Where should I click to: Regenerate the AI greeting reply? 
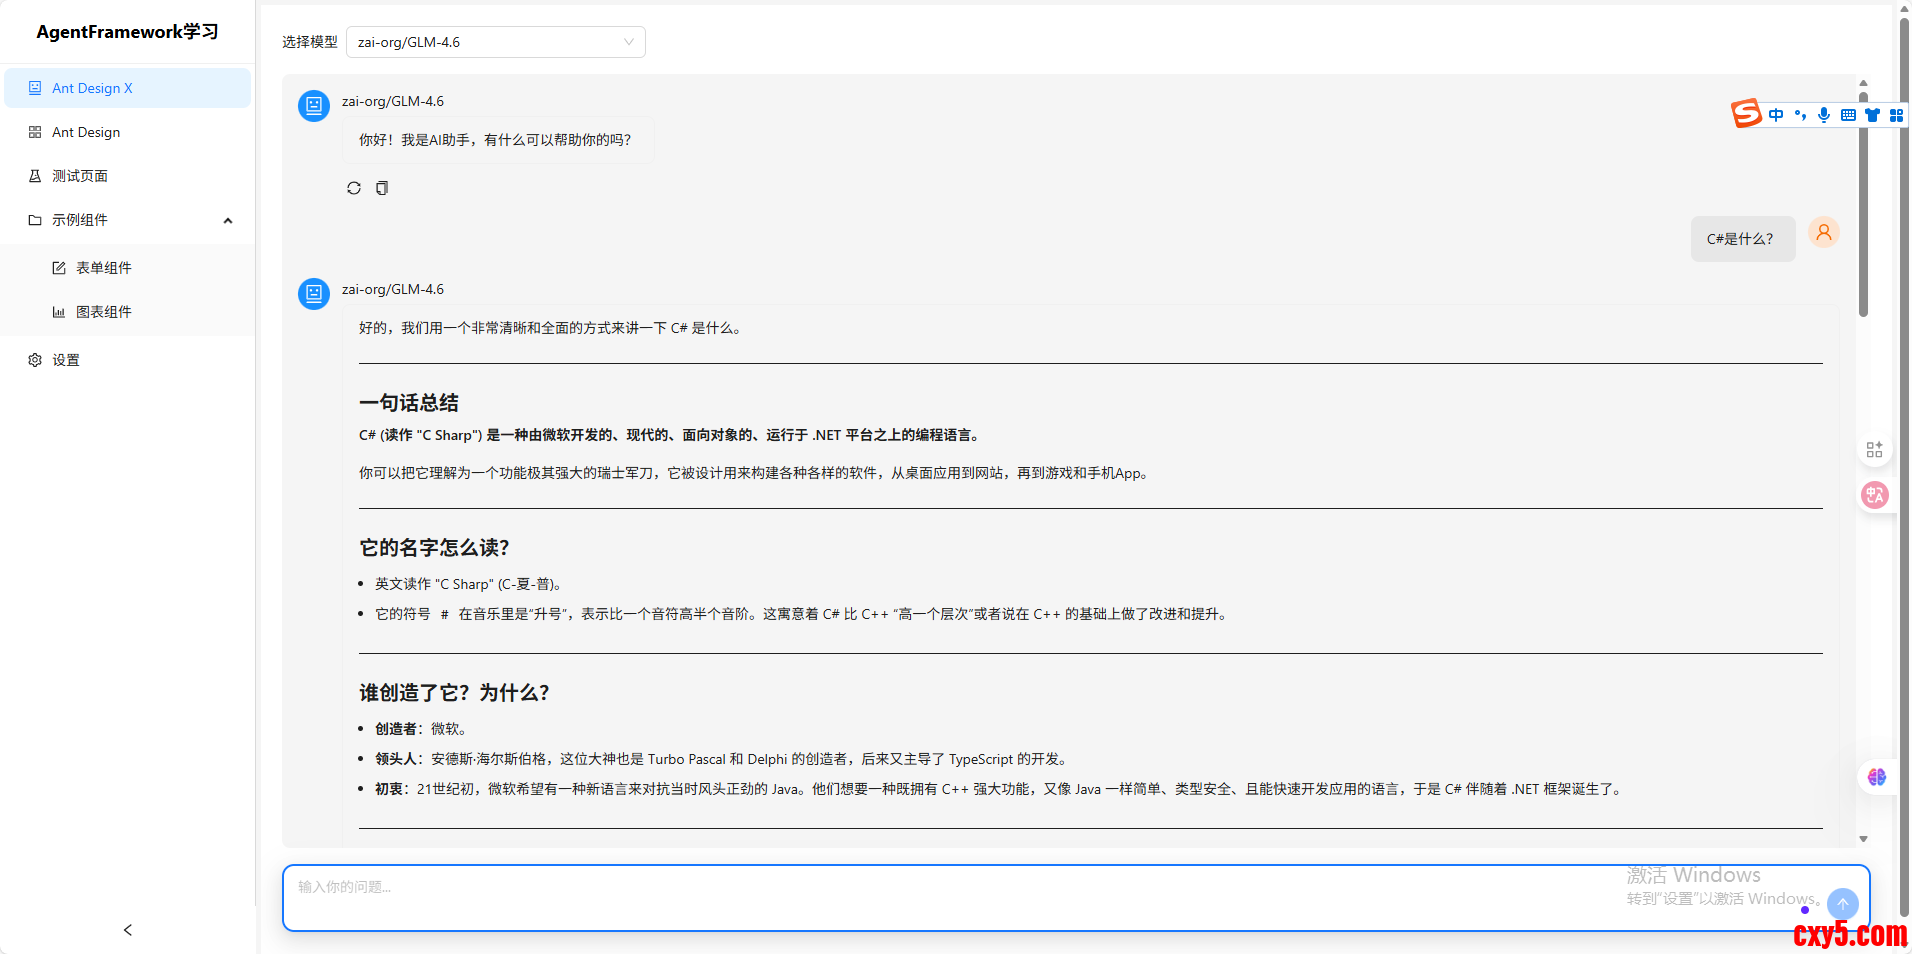pos(354,188)
